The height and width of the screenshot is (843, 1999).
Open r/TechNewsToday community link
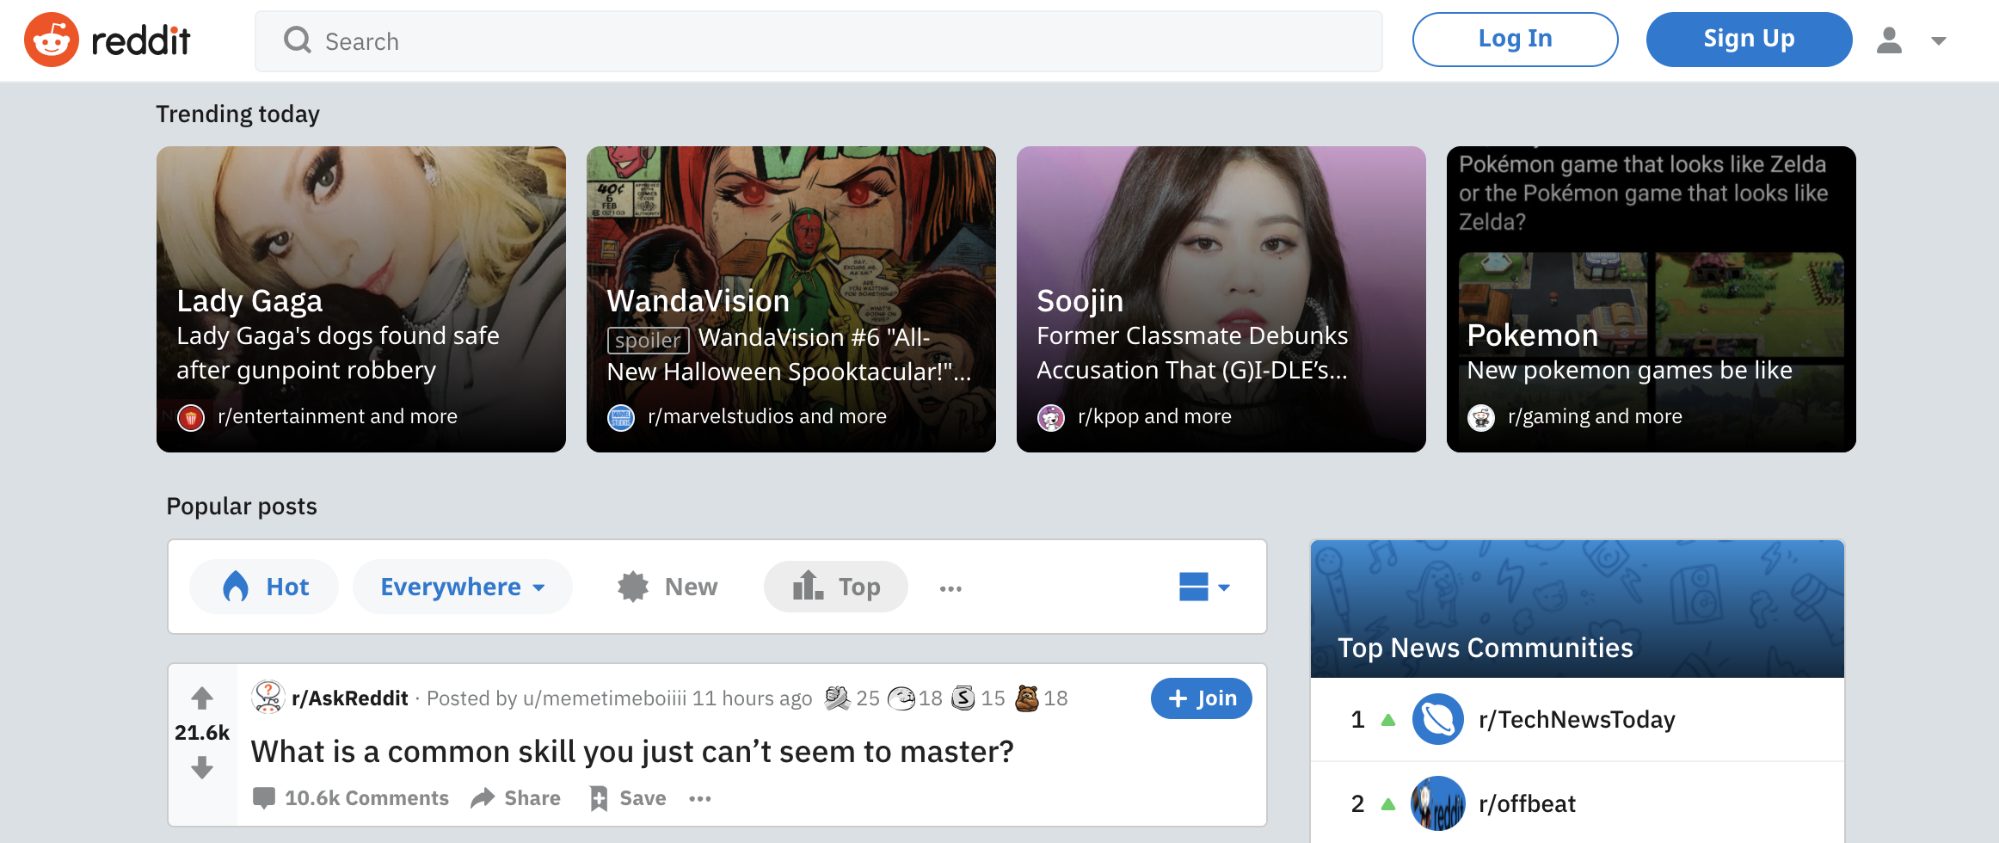(1576, 719)
